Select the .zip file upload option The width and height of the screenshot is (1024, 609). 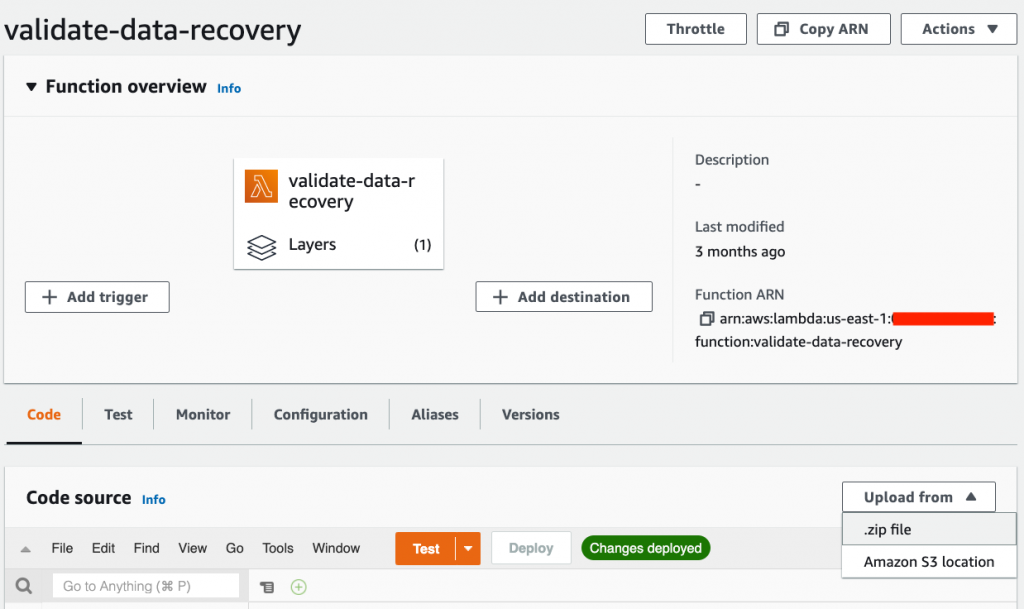point(884,529)
